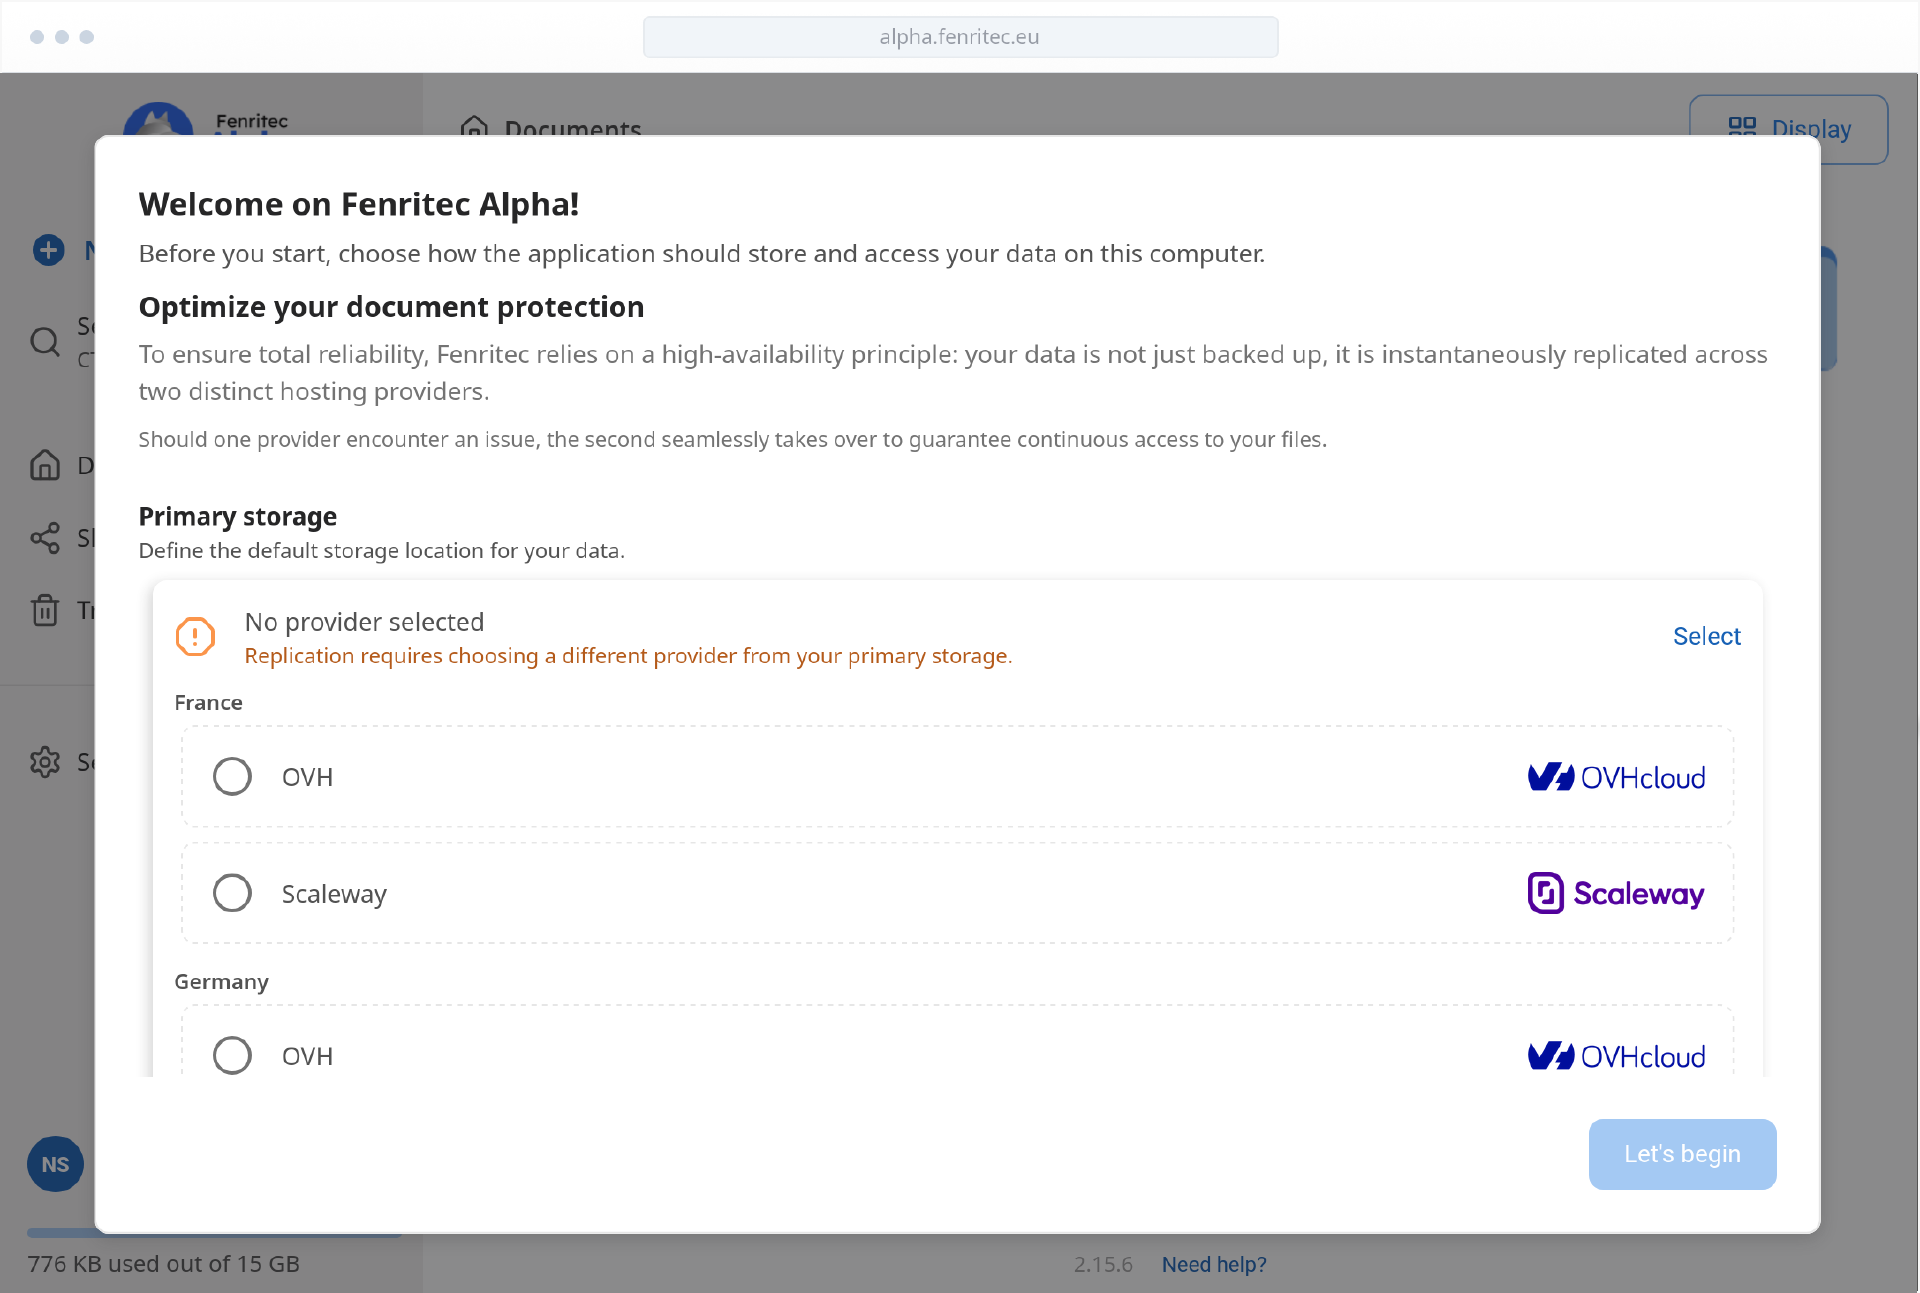Open the settings gear icon
This screenshot has height=1293, width=1920.
(45, 762)
